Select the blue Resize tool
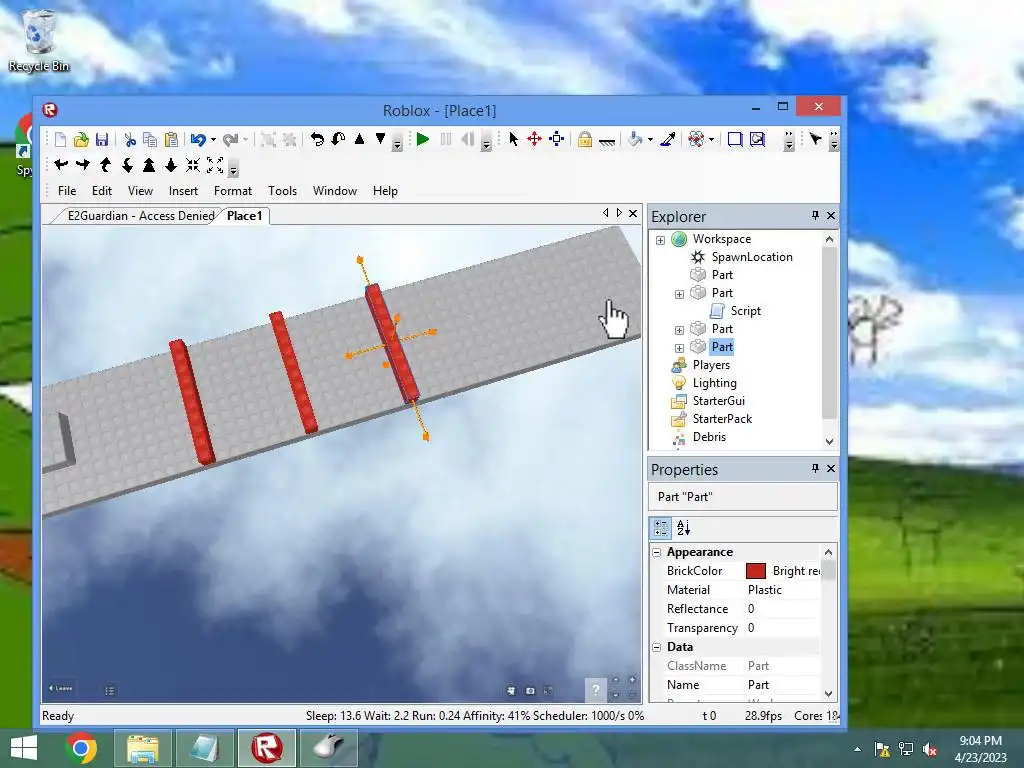Image resolution: width=1024 pixels, height=768 pixels. click(556, 139)
